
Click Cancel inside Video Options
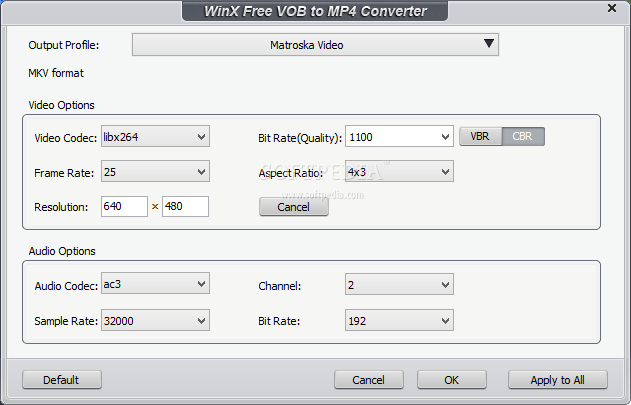pyautogui.click(x=294, y=207)
